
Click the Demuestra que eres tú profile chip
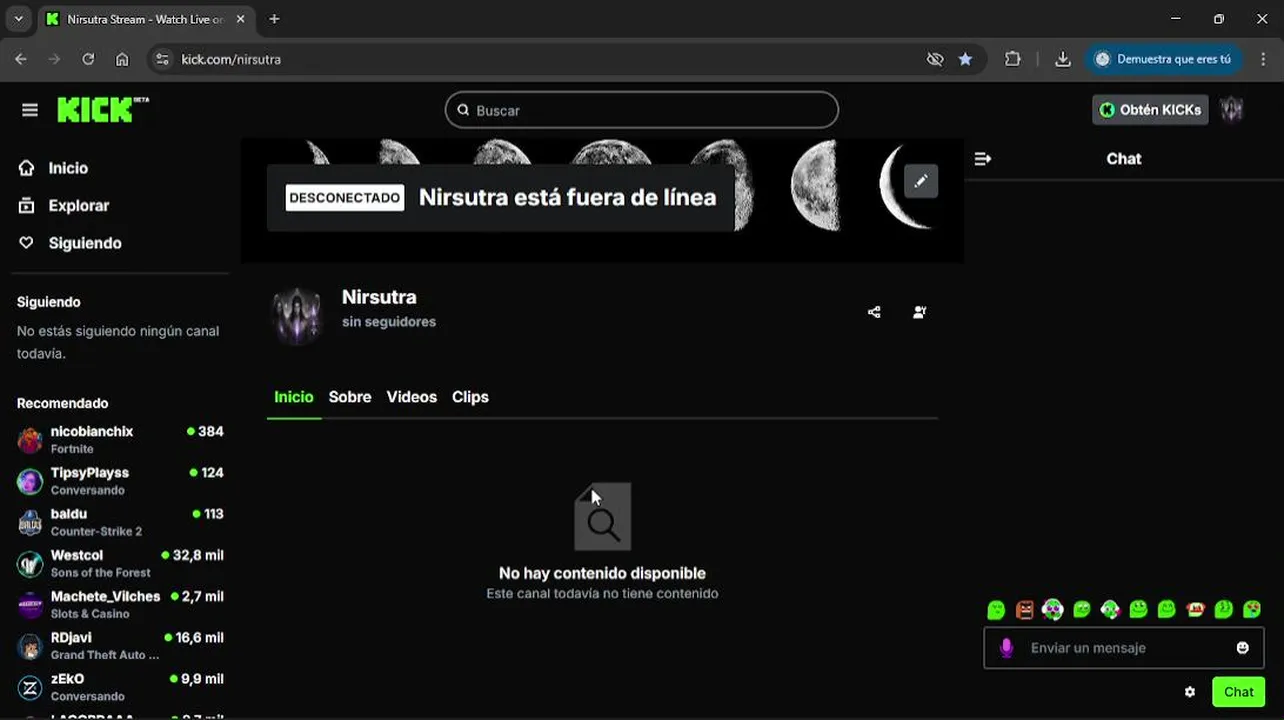(1163, 59)
